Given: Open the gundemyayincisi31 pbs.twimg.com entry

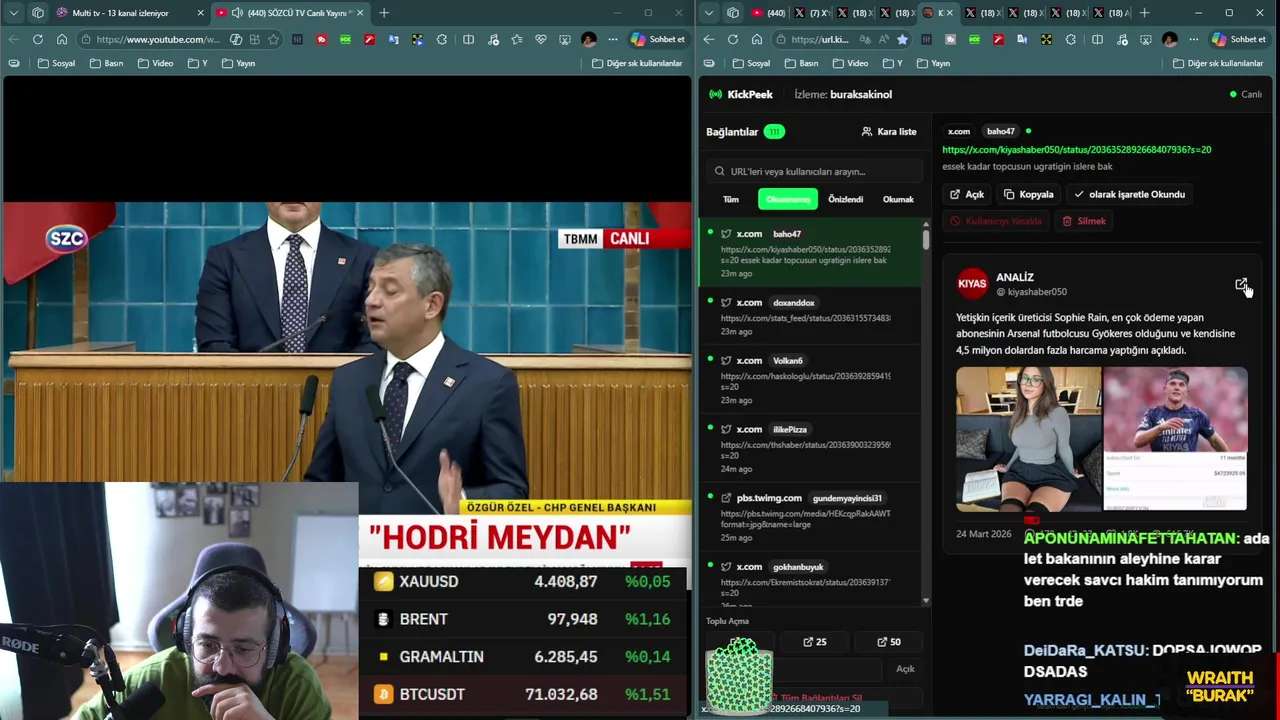Looking at the screenshot, I should (x=809, y=517).
